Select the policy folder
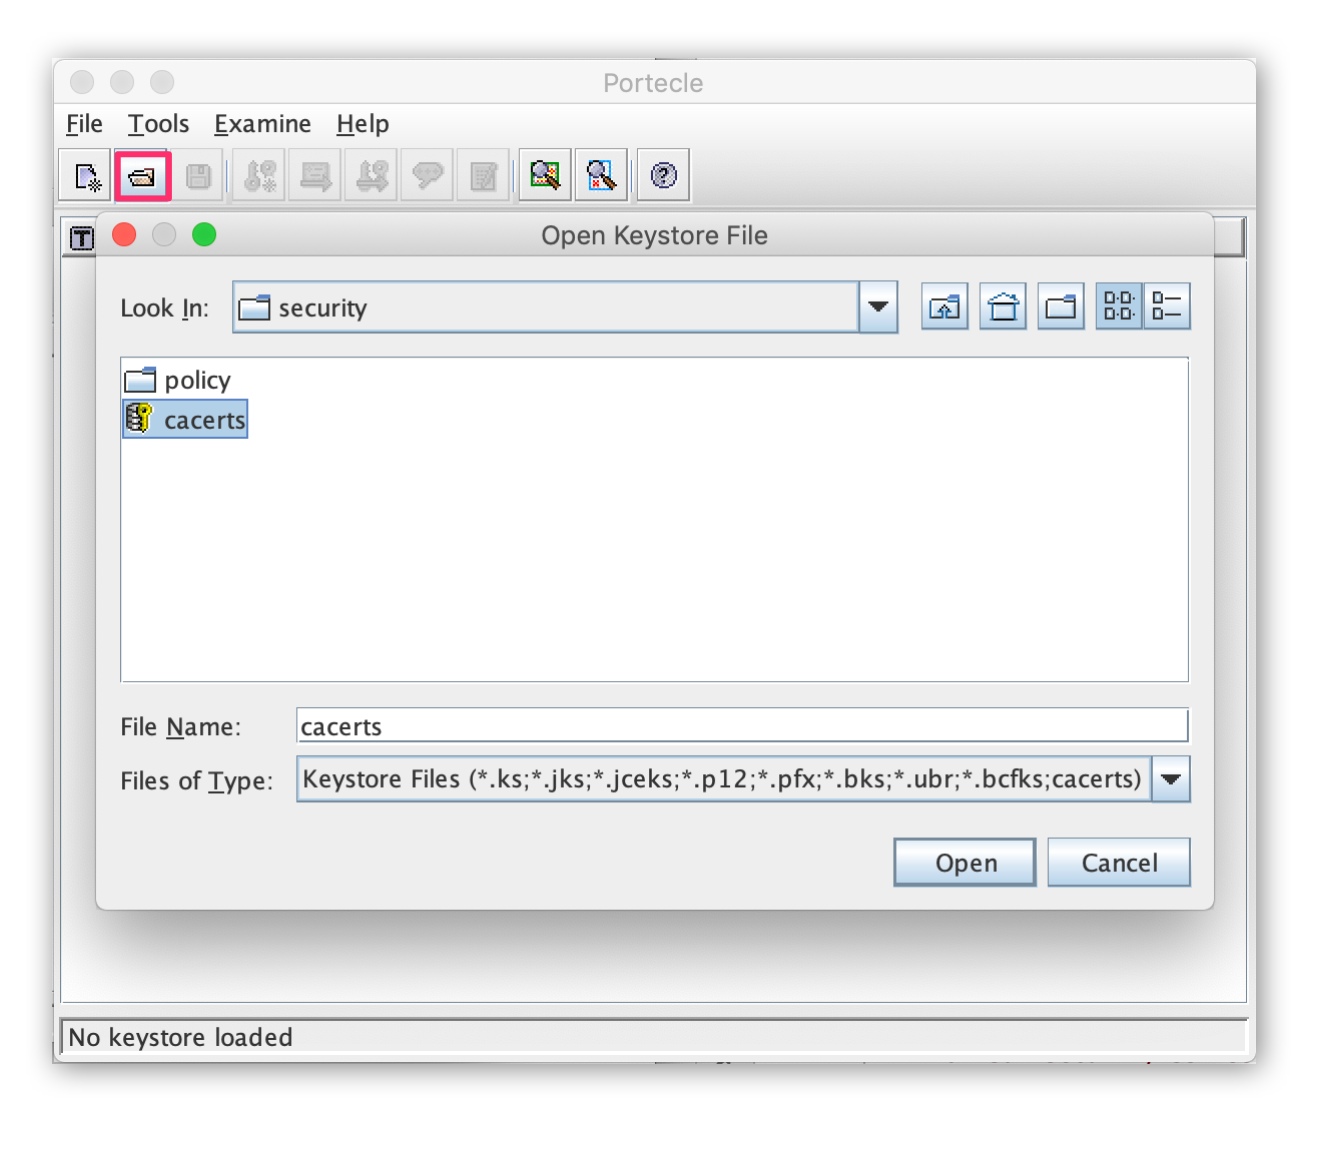 (196, 381)
